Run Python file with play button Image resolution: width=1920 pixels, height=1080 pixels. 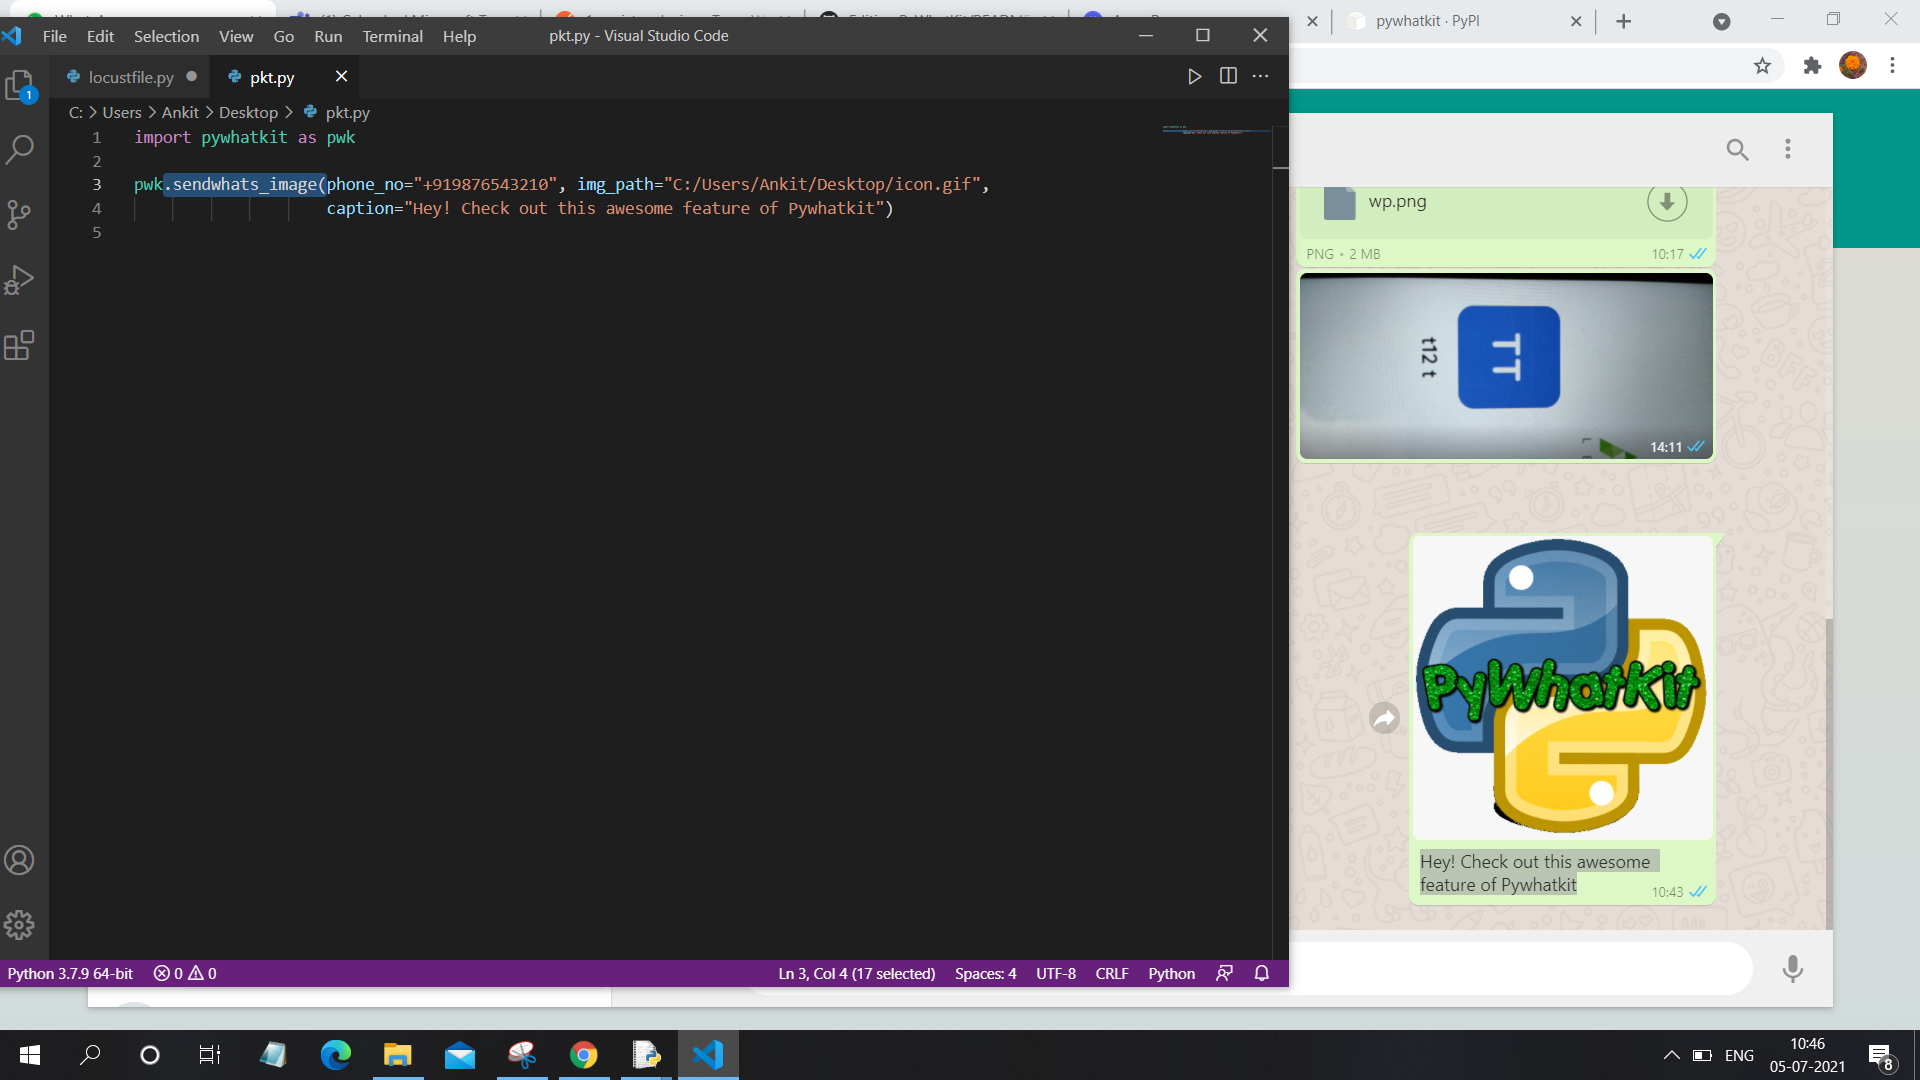[x=1194, y=76]
